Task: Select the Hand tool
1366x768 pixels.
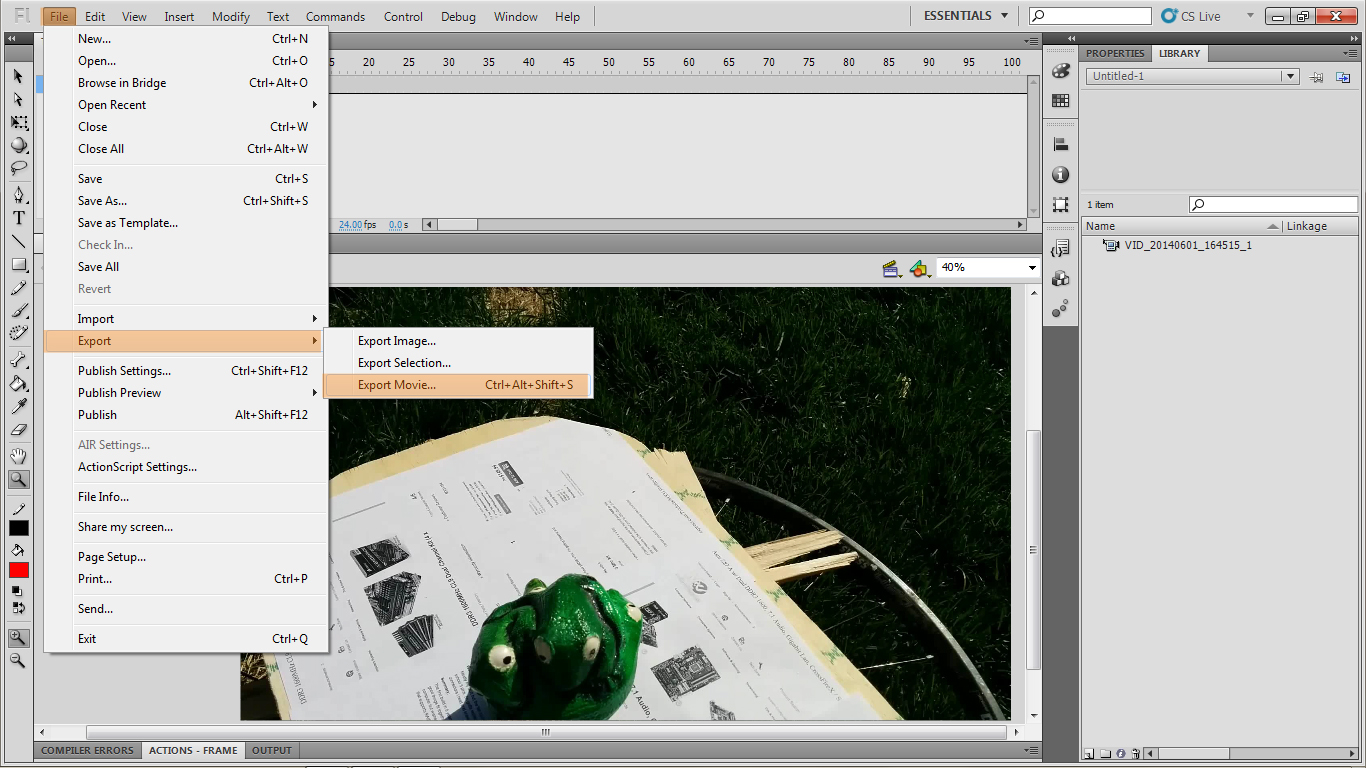Action: tap(18, 456)
